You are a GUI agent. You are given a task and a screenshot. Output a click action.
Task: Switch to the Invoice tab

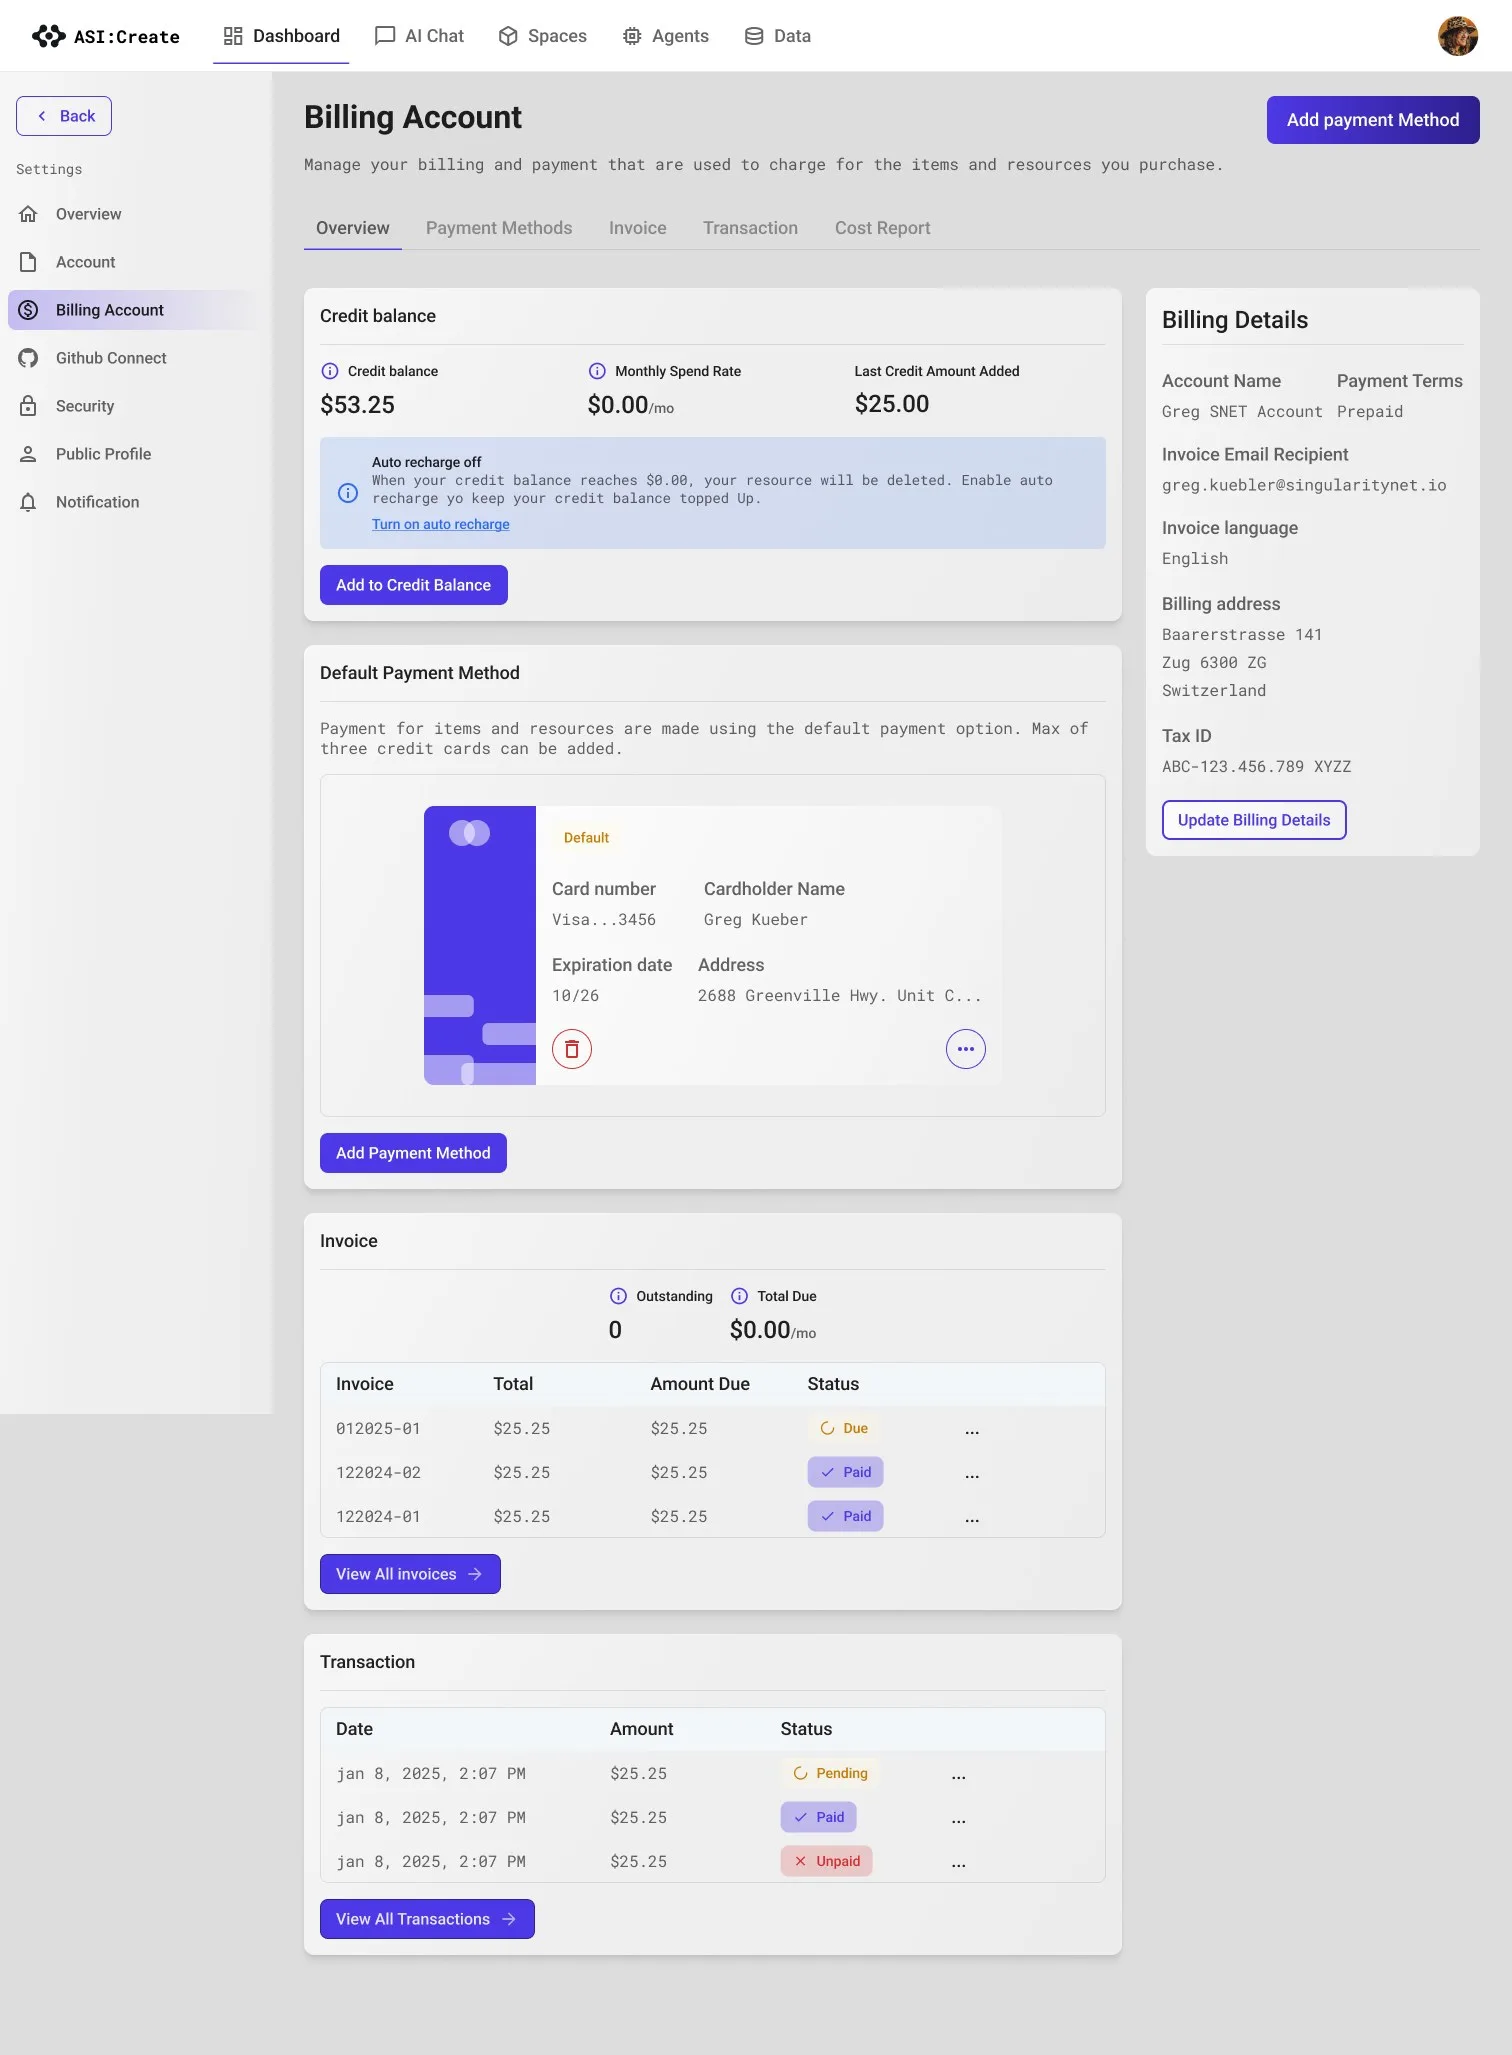638,228
